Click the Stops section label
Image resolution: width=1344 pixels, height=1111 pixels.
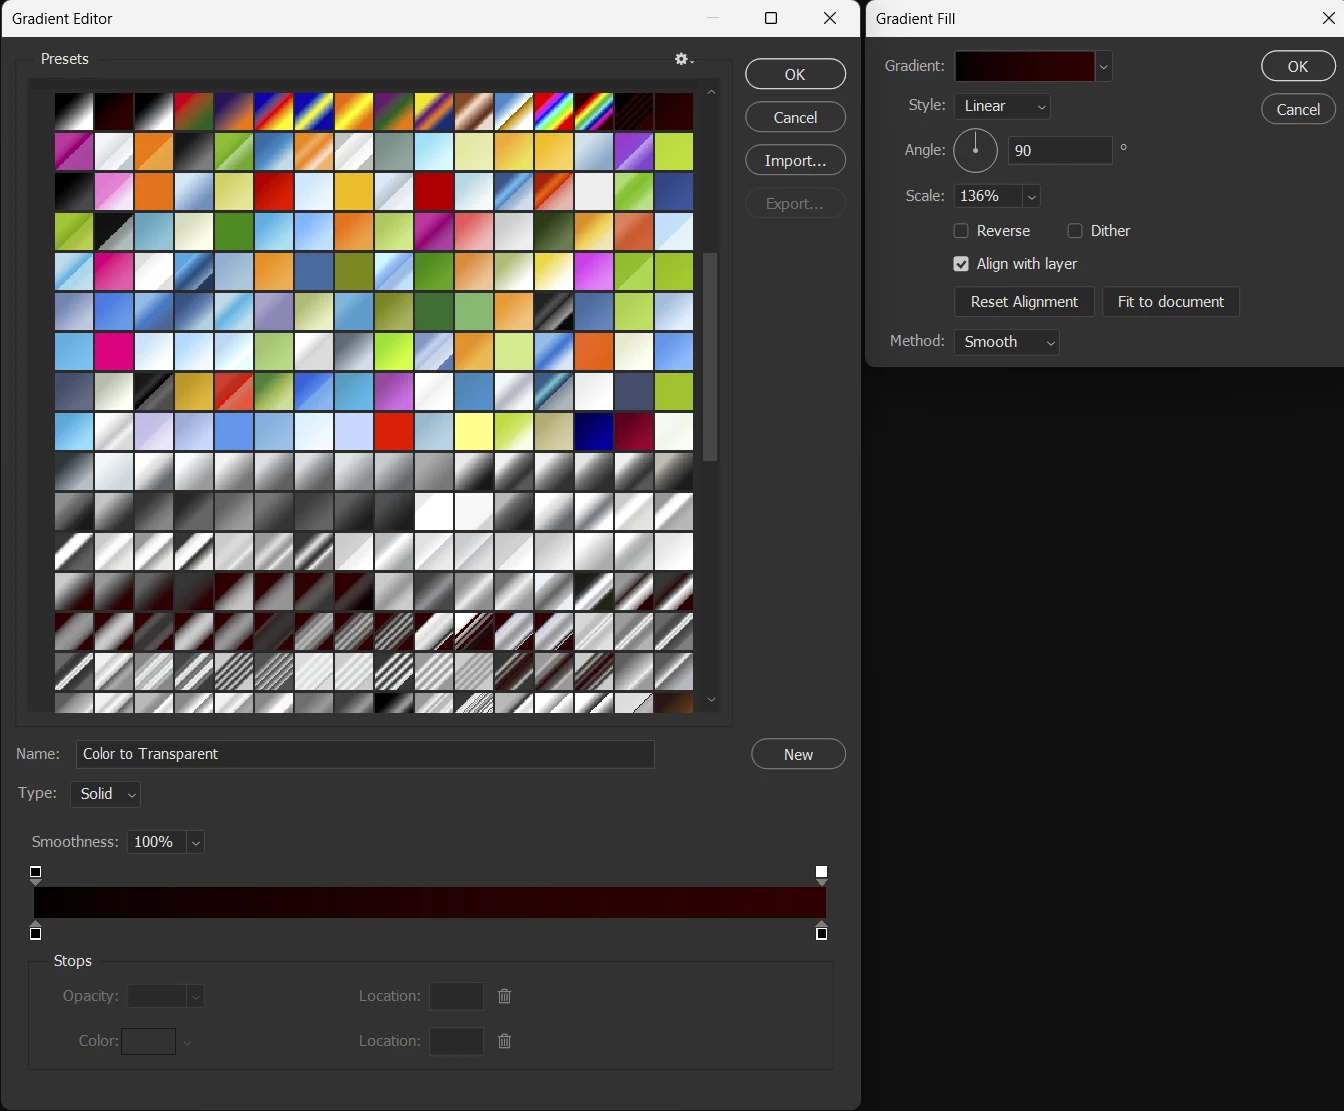tap(73, 961)
